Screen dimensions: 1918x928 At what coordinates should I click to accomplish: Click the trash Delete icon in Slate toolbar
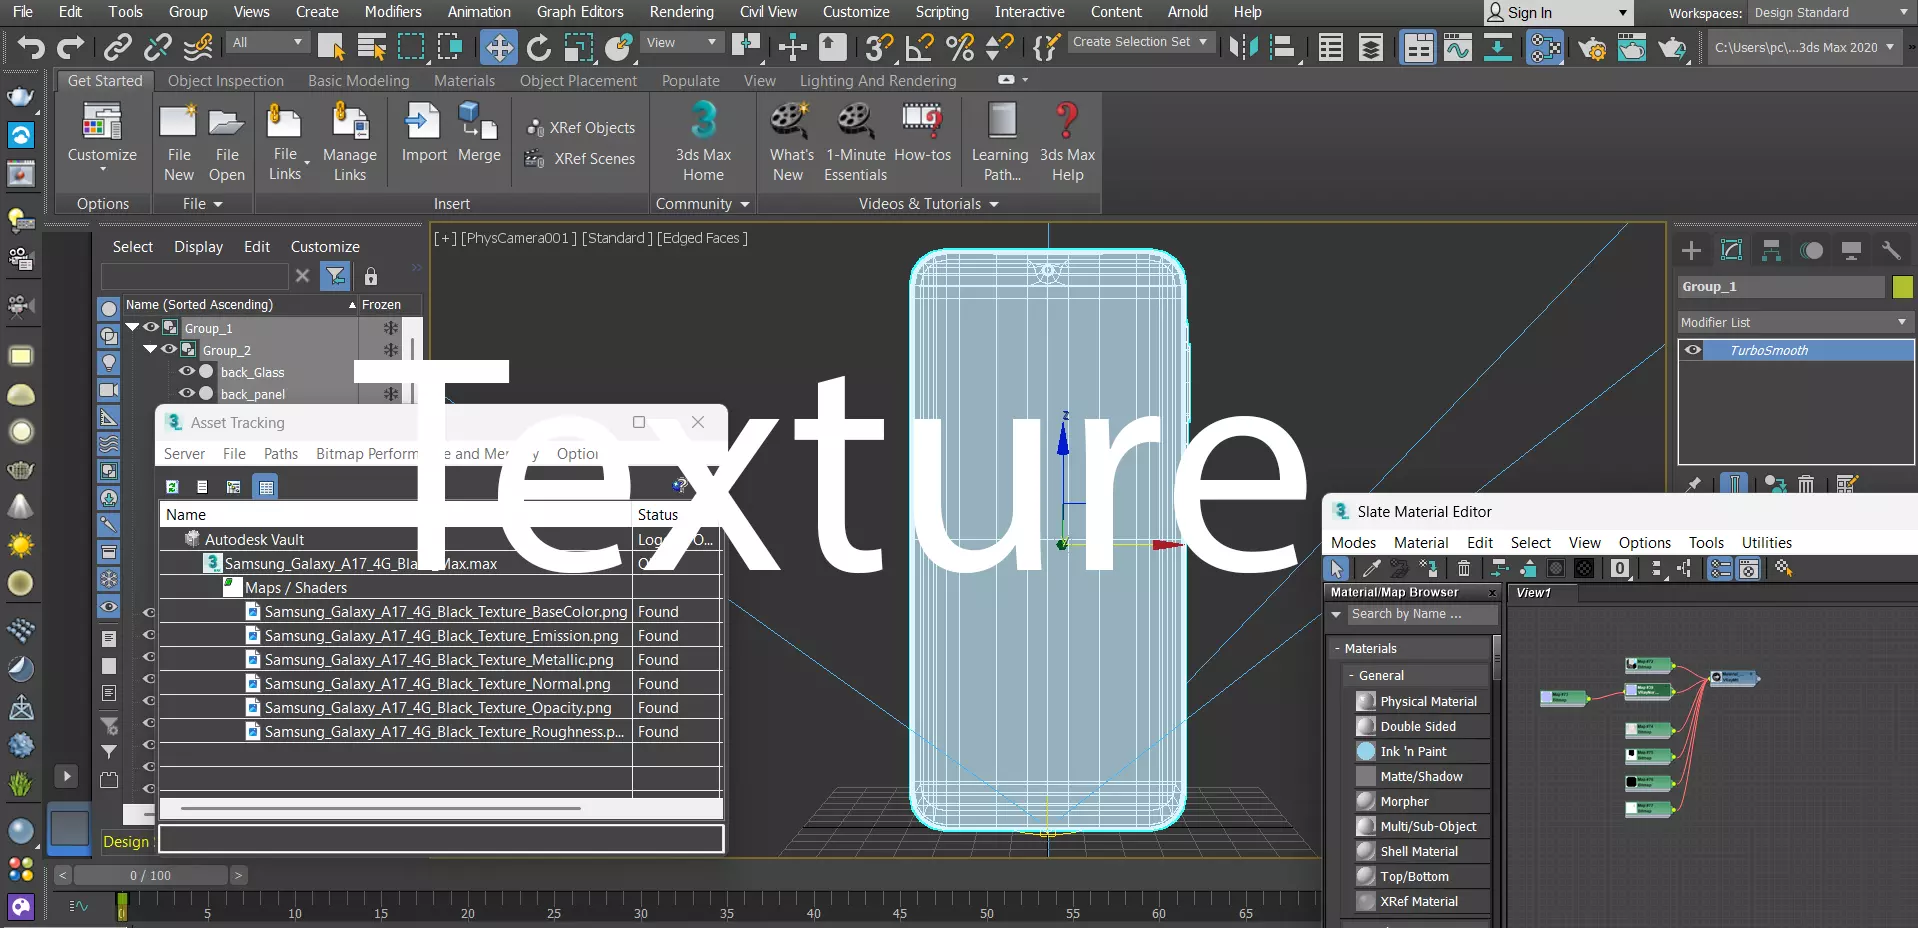(1464, 568)
